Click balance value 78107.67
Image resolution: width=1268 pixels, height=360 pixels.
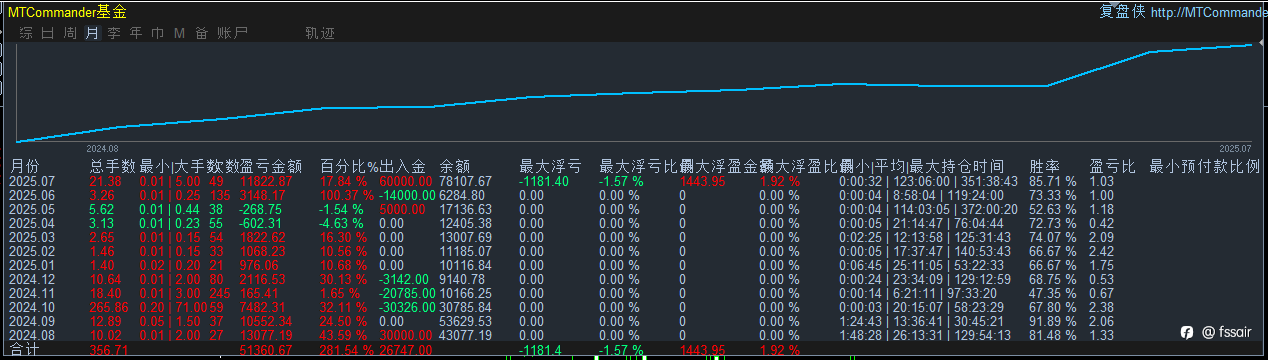tap(466, 181)
